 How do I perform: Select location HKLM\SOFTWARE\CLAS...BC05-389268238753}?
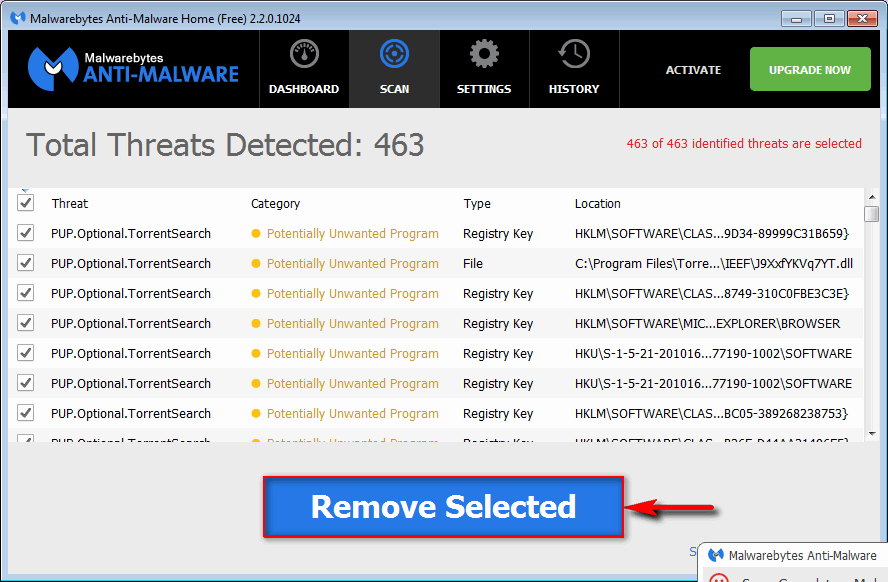pyautogui.click(x=711, y=414)
